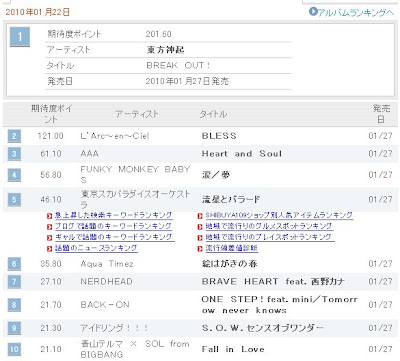The image size is (400, 361).
Task: Click title S.O.W. センスオブワンダー
Action: 262,328
